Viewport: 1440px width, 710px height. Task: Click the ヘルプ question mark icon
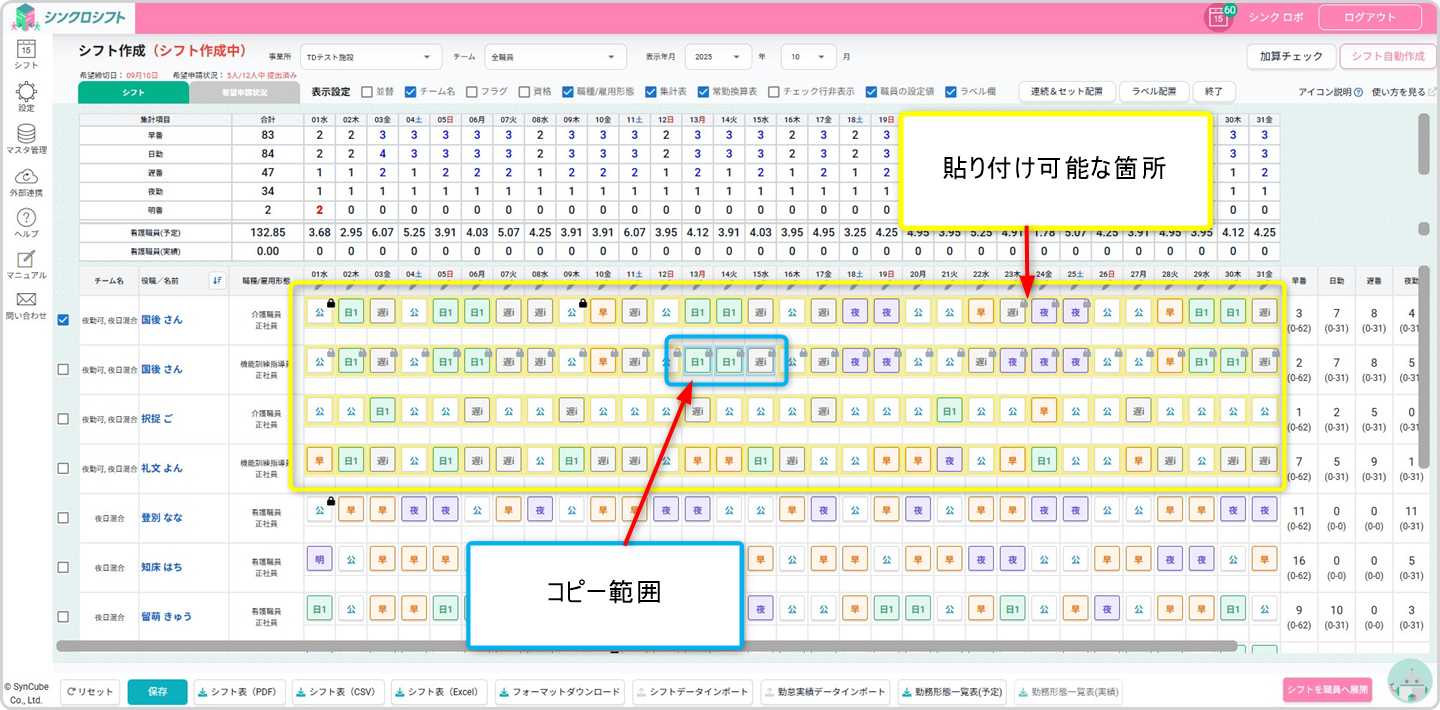(26, 218)
